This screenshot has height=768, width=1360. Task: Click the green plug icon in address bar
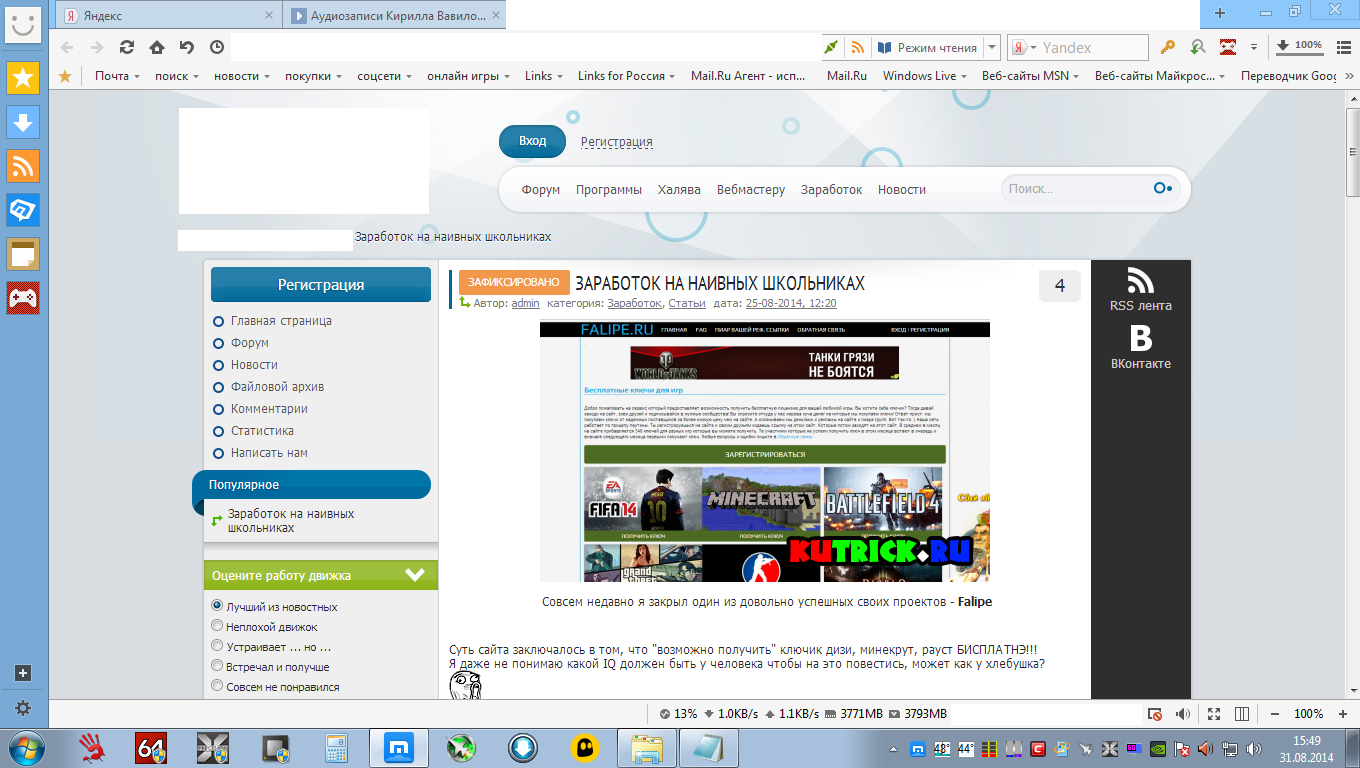(831, 47)
